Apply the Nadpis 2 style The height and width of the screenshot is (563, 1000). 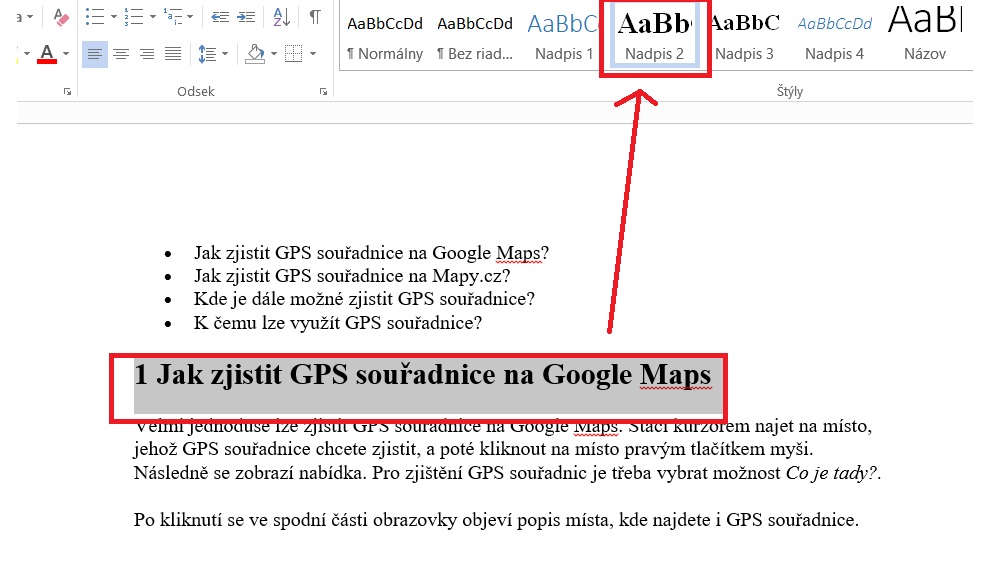[x=654, y=37]
